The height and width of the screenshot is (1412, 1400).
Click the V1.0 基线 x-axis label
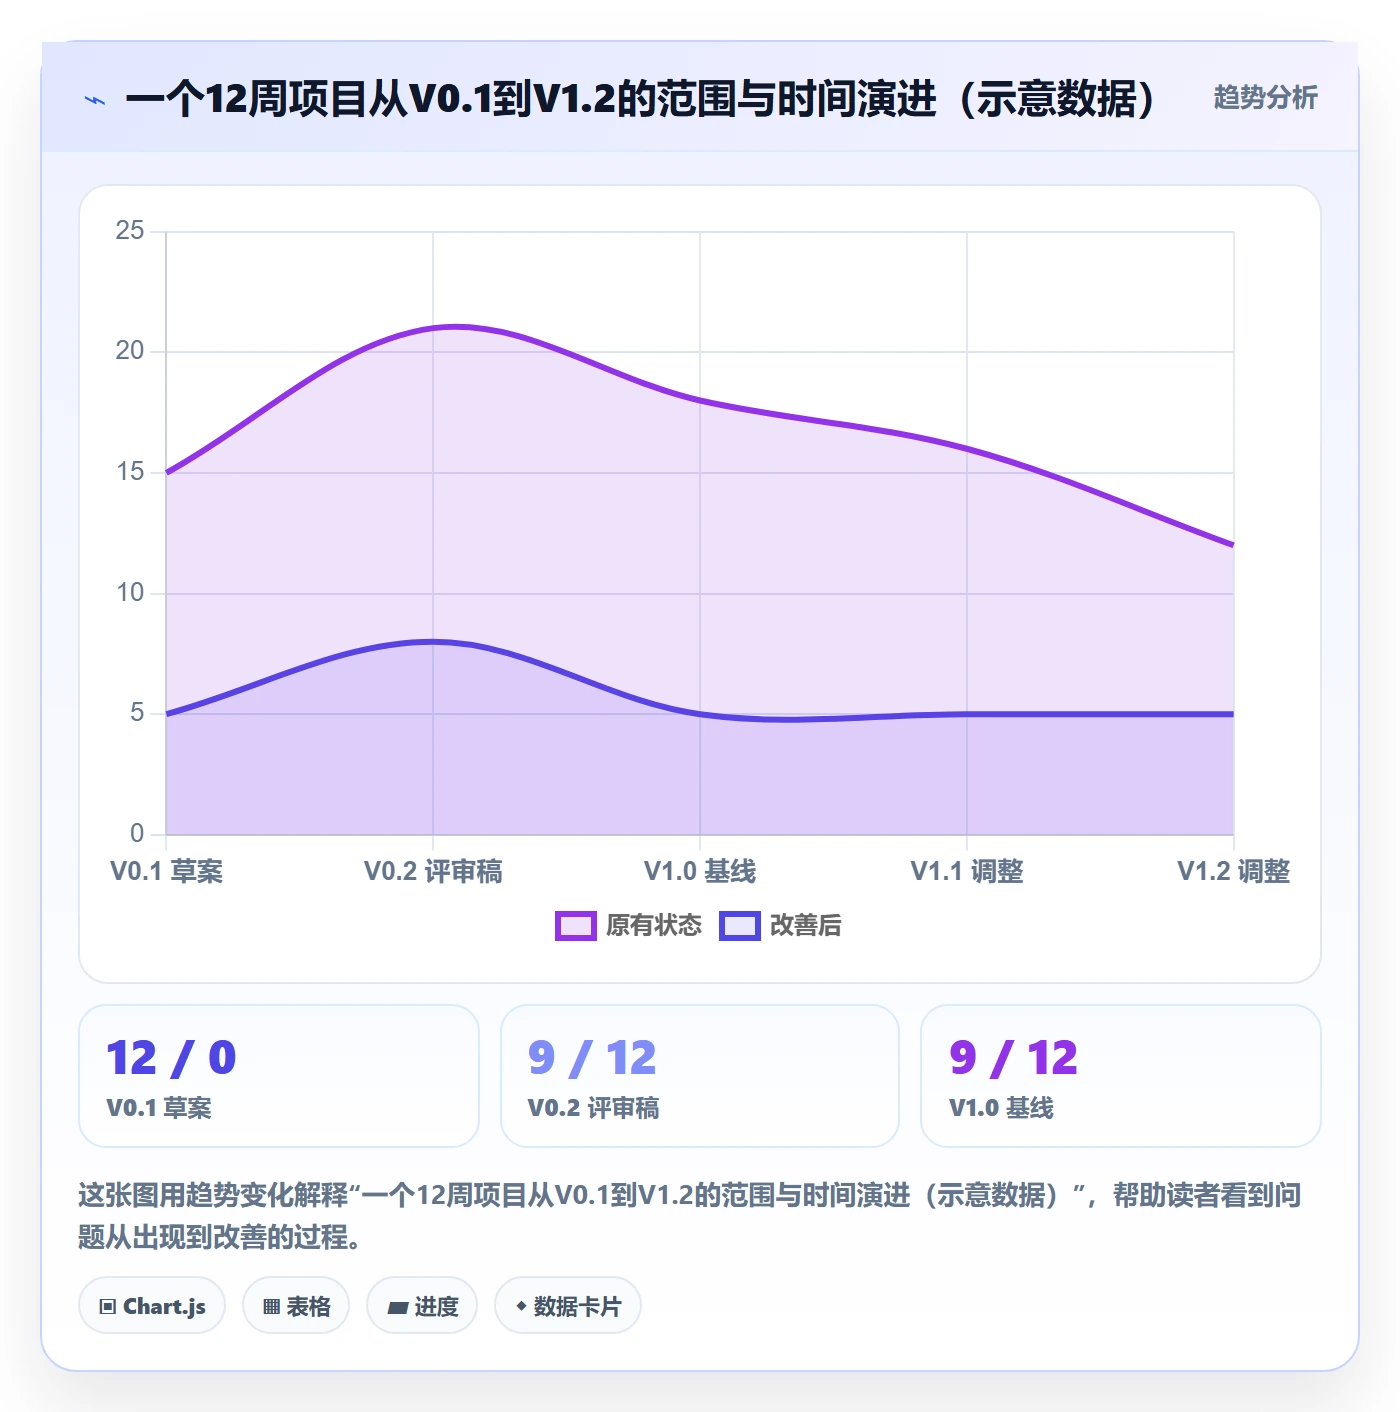click(x=700, y=871)
